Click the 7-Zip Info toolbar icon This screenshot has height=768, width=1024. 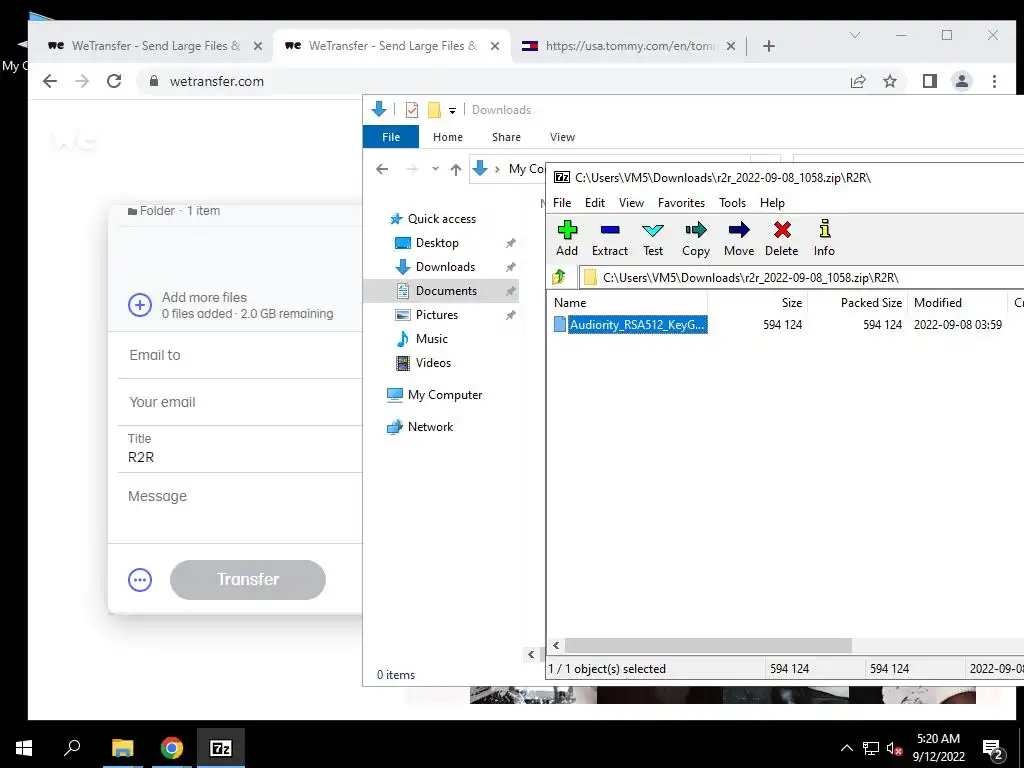point(824,238)
